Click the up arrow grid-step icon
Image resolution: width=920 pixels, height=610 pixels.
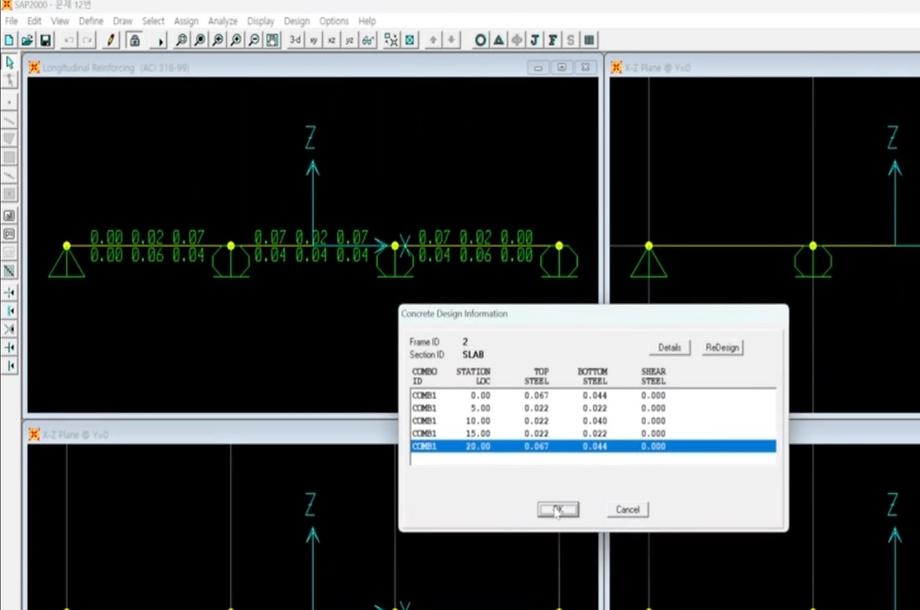tap(433, 40)
